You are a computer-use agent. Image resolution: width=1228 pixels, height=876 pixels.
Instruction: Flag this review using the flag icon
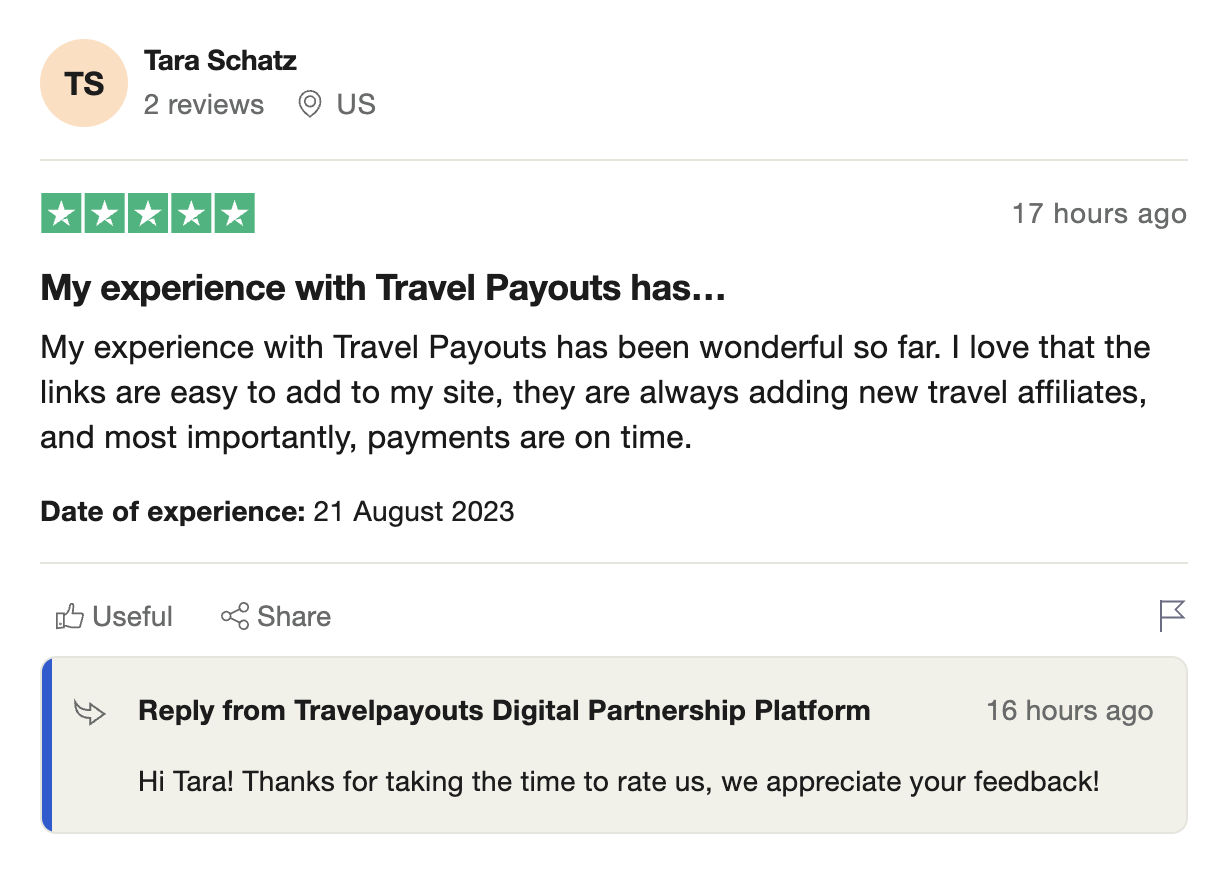pyautogui.click(x=1171, y=616)
